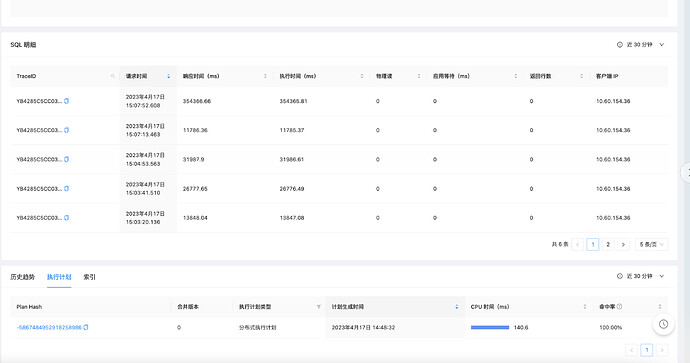Sort by response time (ms) column
The height and width of the screenshot is (363, 690).
click(265, 76)
